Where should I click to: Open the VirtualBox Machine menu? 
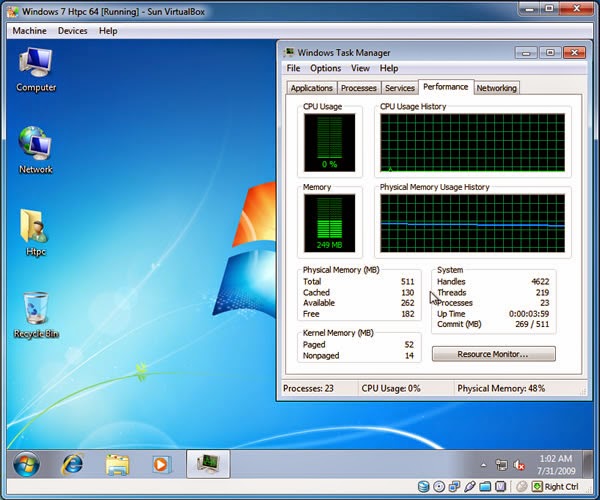point(29,31)
